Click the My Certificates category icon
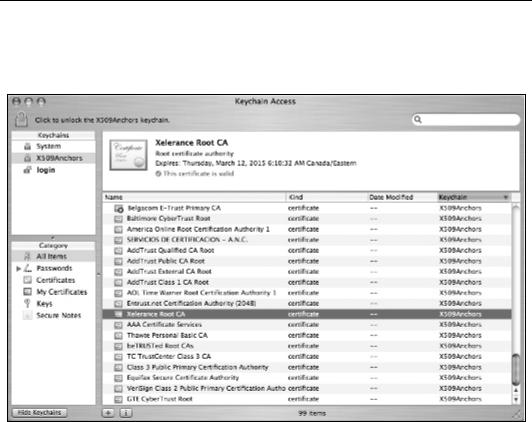532x422 pixels. (x=27, y=292)
